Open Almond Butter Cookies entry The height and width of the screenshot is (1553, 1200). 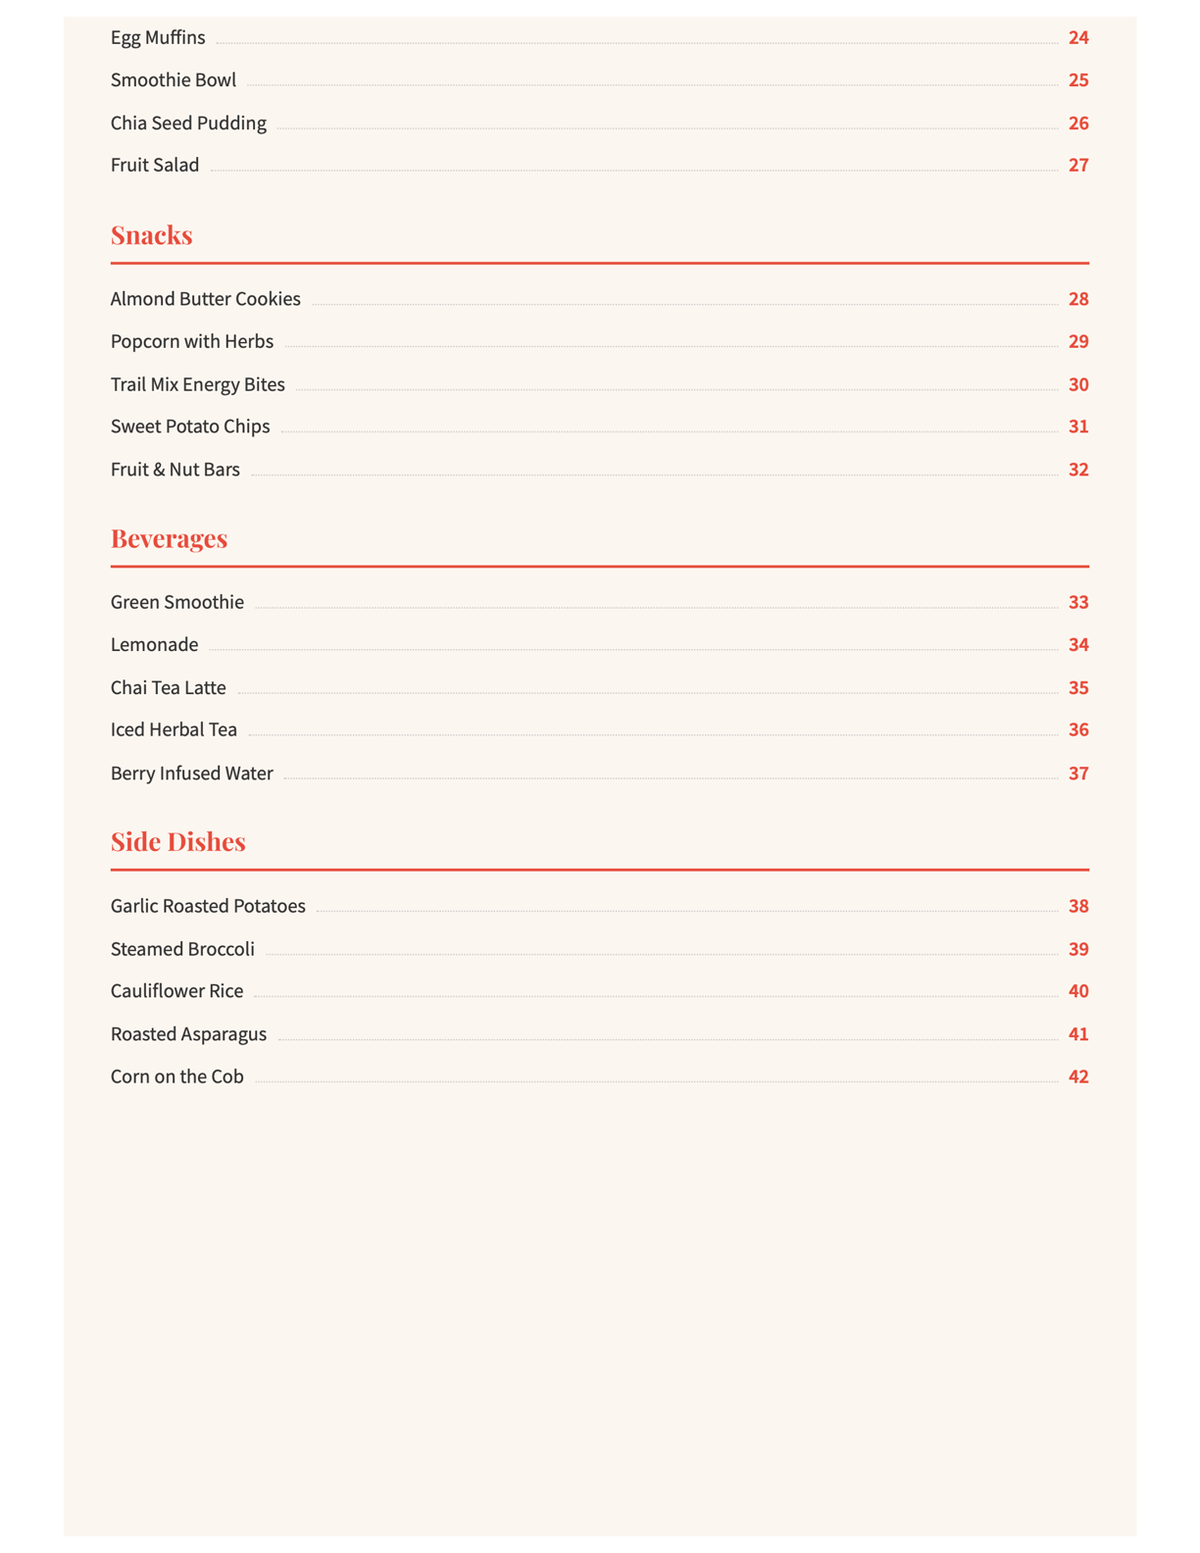(599, 299)
